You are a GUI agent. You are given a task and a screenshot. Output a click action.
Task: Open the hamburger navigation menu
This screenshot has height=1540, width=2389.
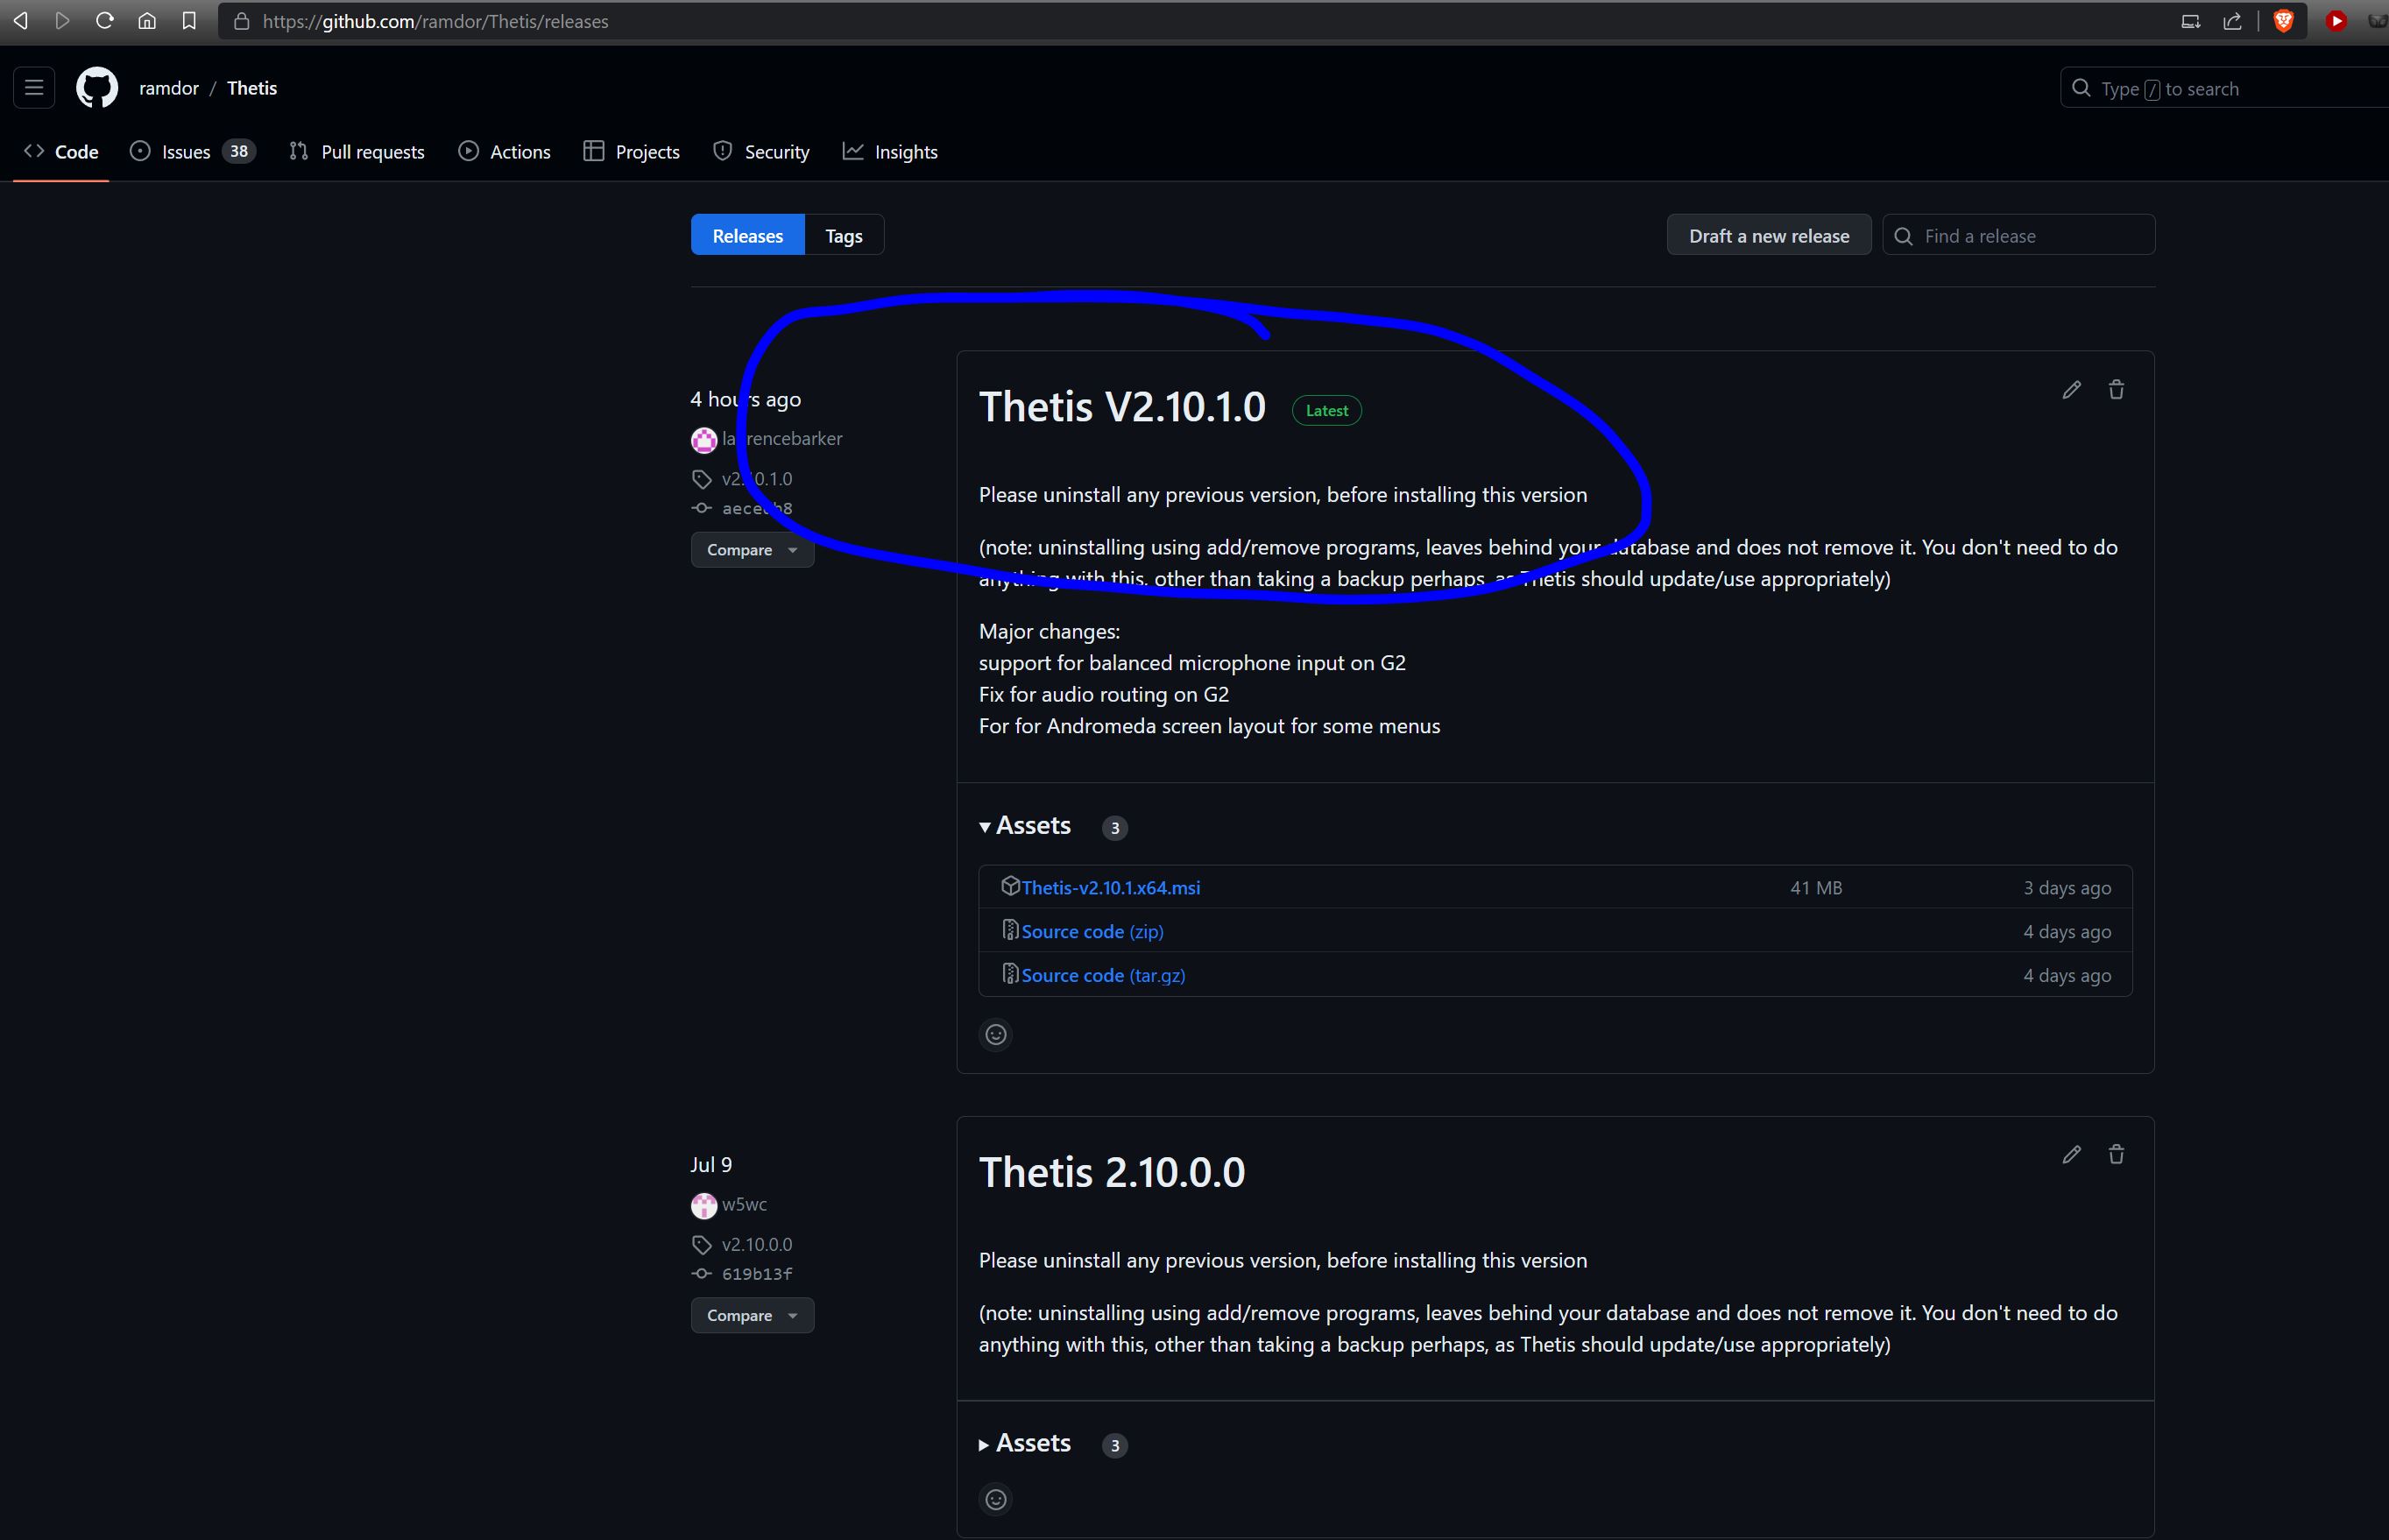[34, 88]
